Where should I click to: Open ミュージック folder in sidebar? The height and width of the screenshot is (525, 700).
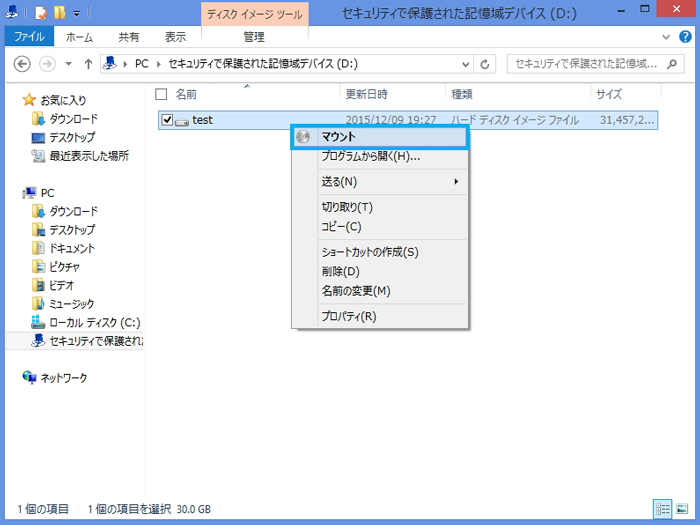(72, 304)
